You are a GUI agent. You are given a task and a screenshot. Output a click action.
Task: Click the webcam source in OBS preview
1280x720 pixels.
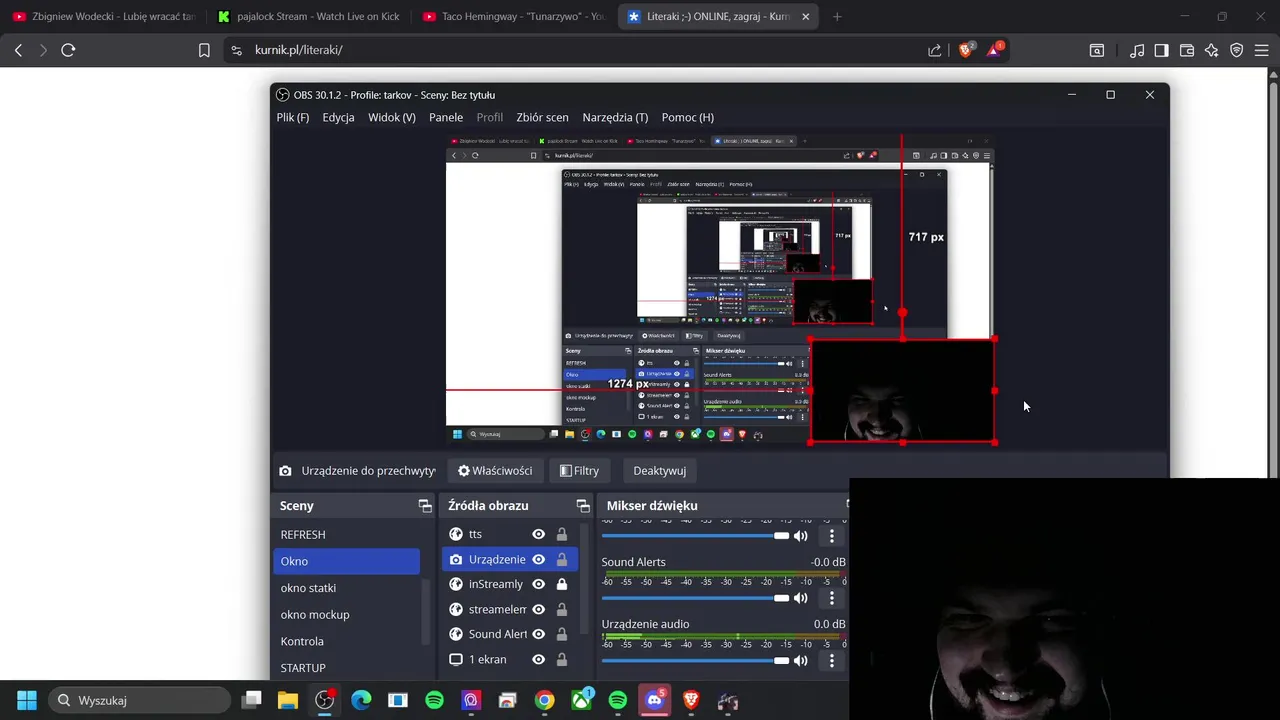[902, 391]
